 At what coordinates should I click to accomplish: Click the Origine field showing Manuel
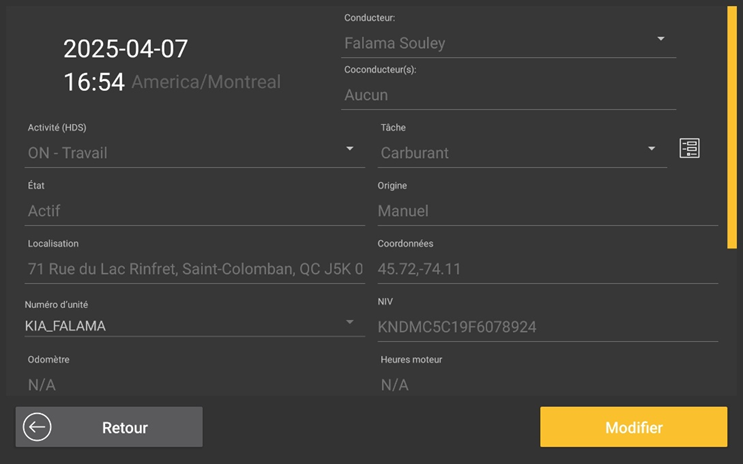(x=546, y=211)
